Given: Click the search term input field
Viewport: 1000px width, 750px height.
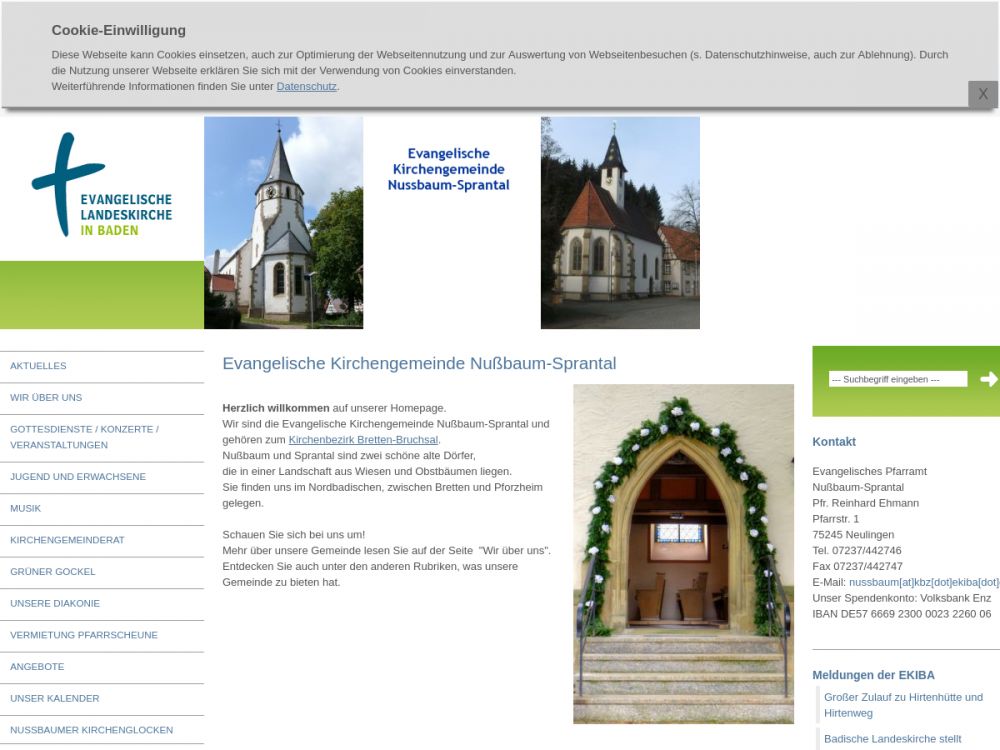Looking at the screenshot, I should (897, 379).
